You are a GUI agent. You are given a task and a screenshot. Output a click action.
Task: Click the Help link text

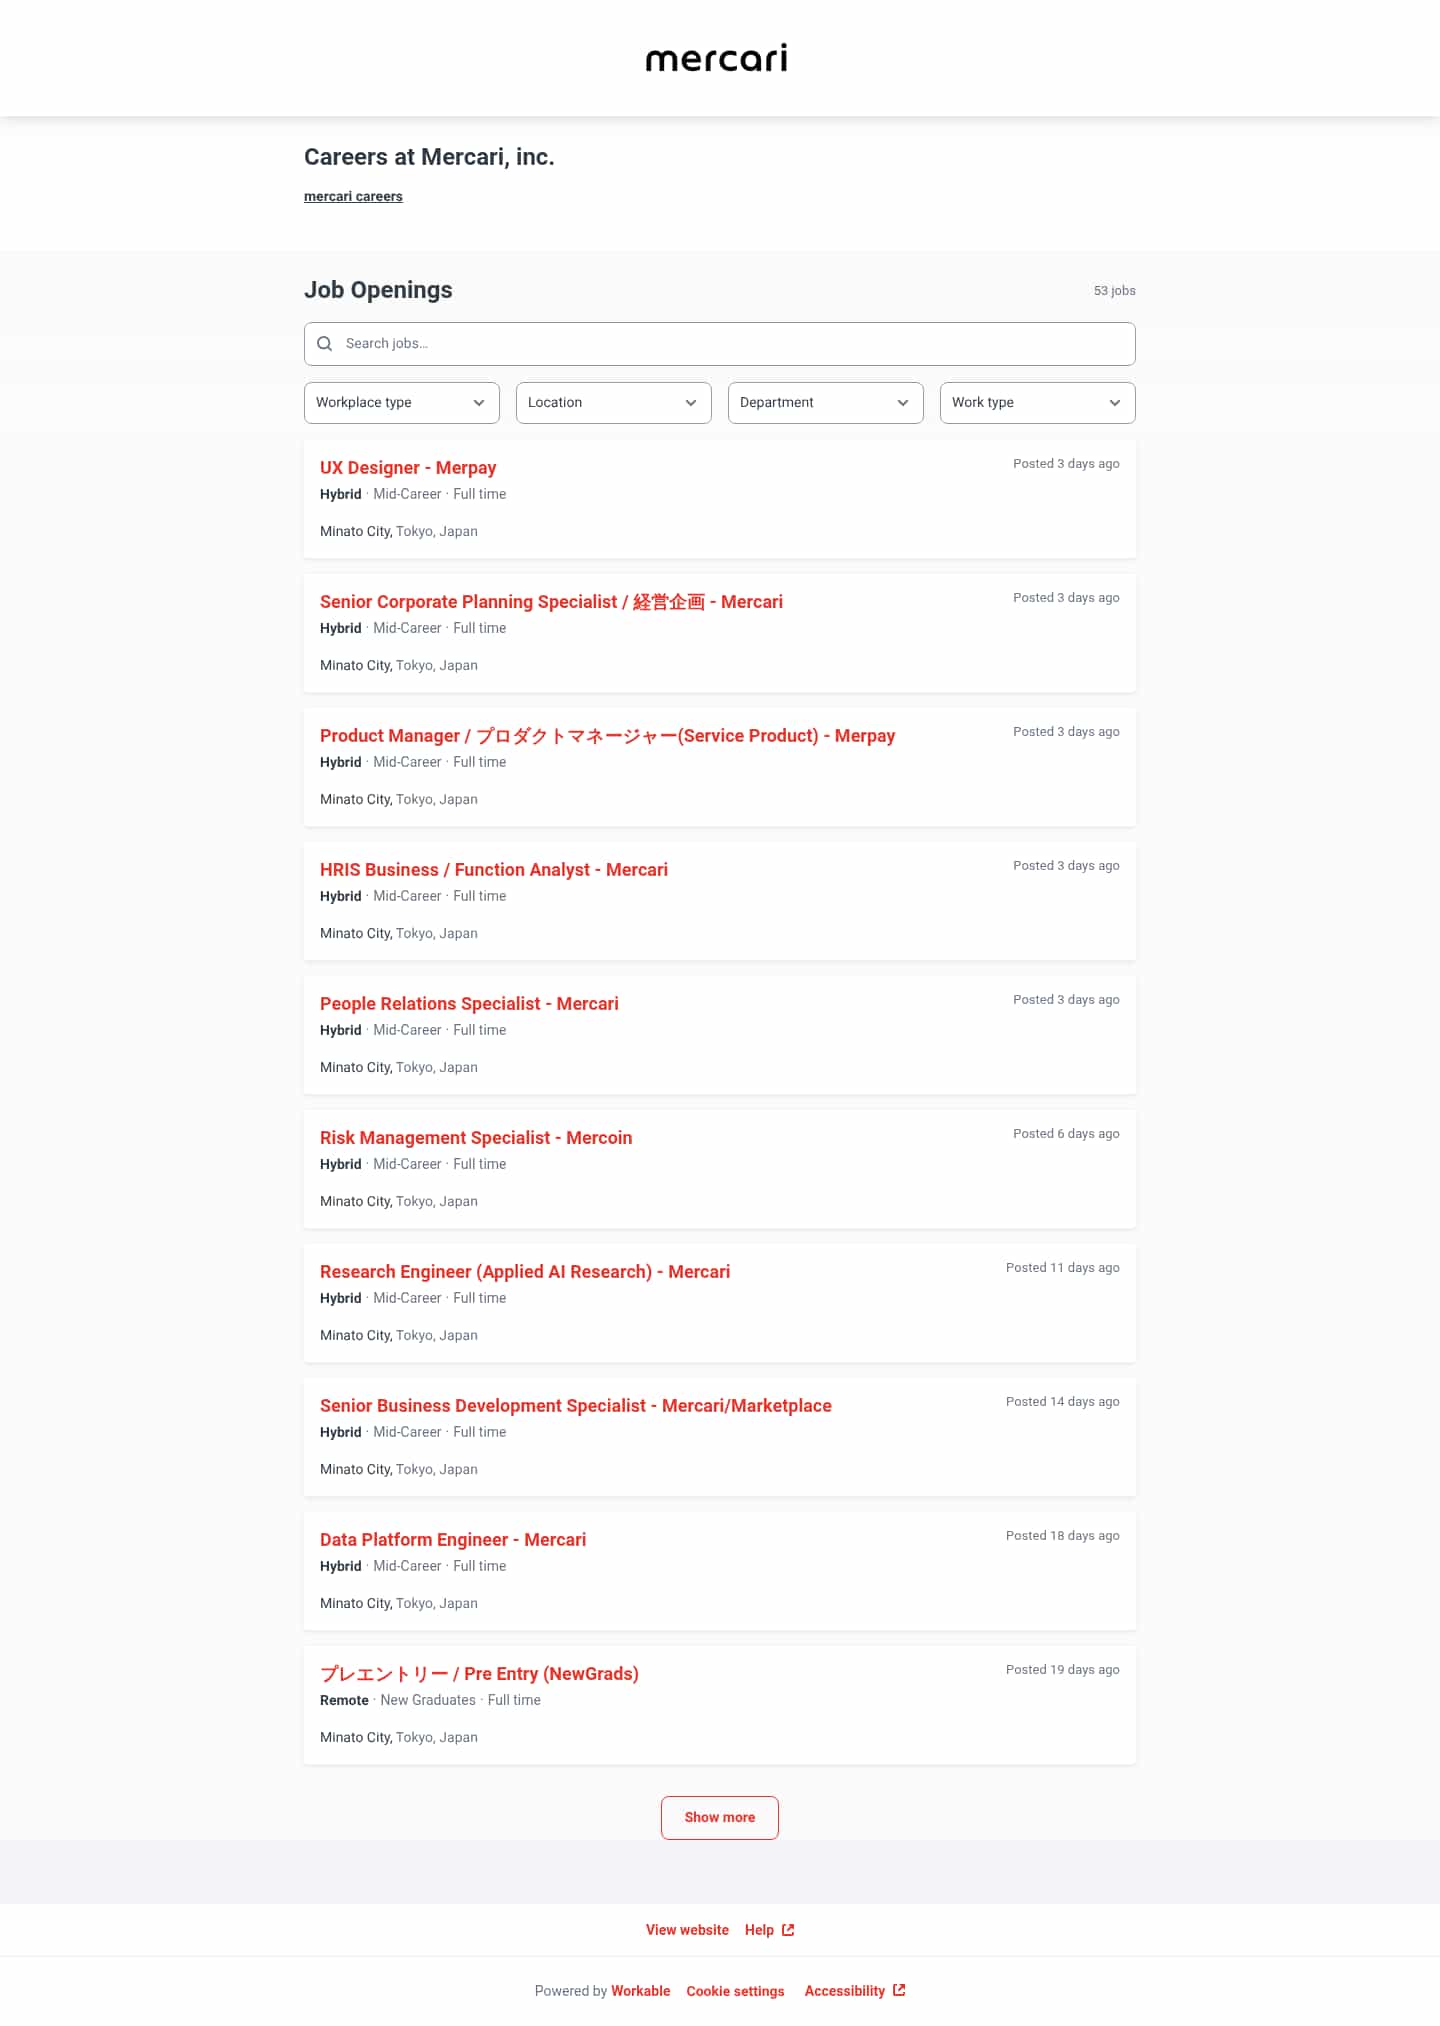pos(759,1930)
